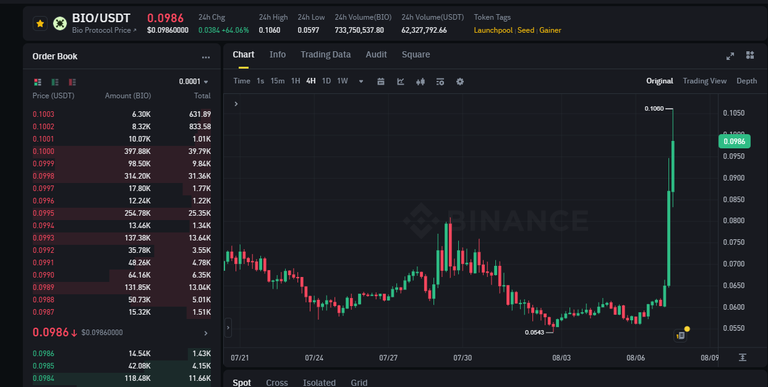Select the 1D interval
Screen dimensions: 768x387
coord(326,81)
